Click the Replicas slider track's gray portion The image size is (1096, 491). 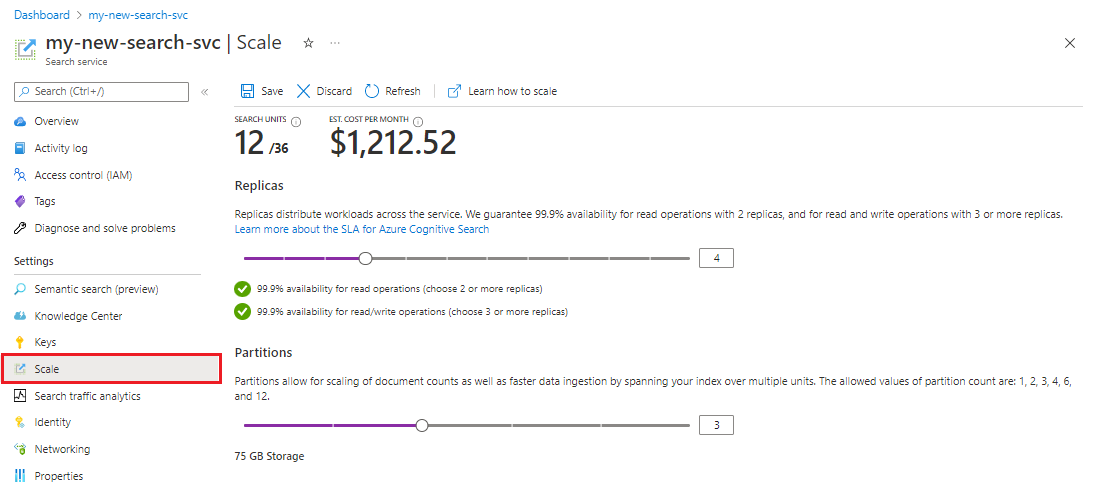(531, 258)
